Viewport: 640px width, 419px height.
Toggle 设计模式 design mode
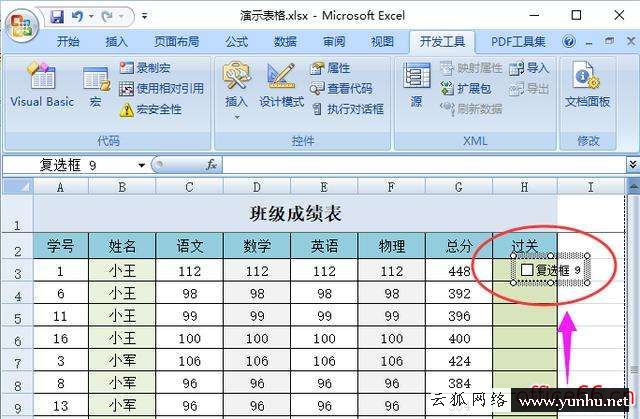[281, 86]
